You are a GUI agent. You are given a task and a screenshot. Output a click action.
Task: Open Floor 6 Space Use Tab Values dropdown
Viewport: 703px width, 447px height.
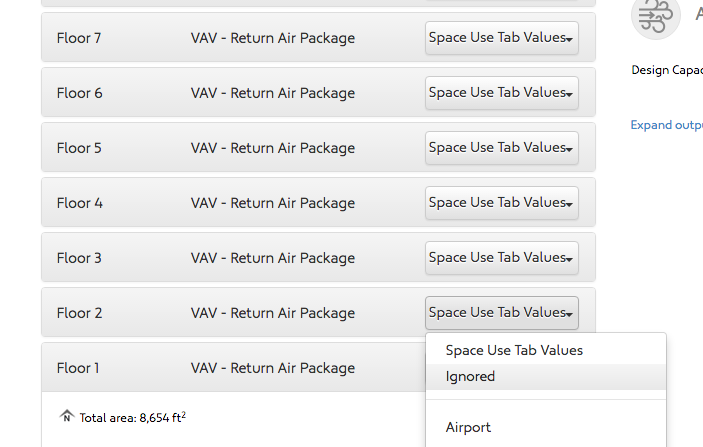point(502,93)
